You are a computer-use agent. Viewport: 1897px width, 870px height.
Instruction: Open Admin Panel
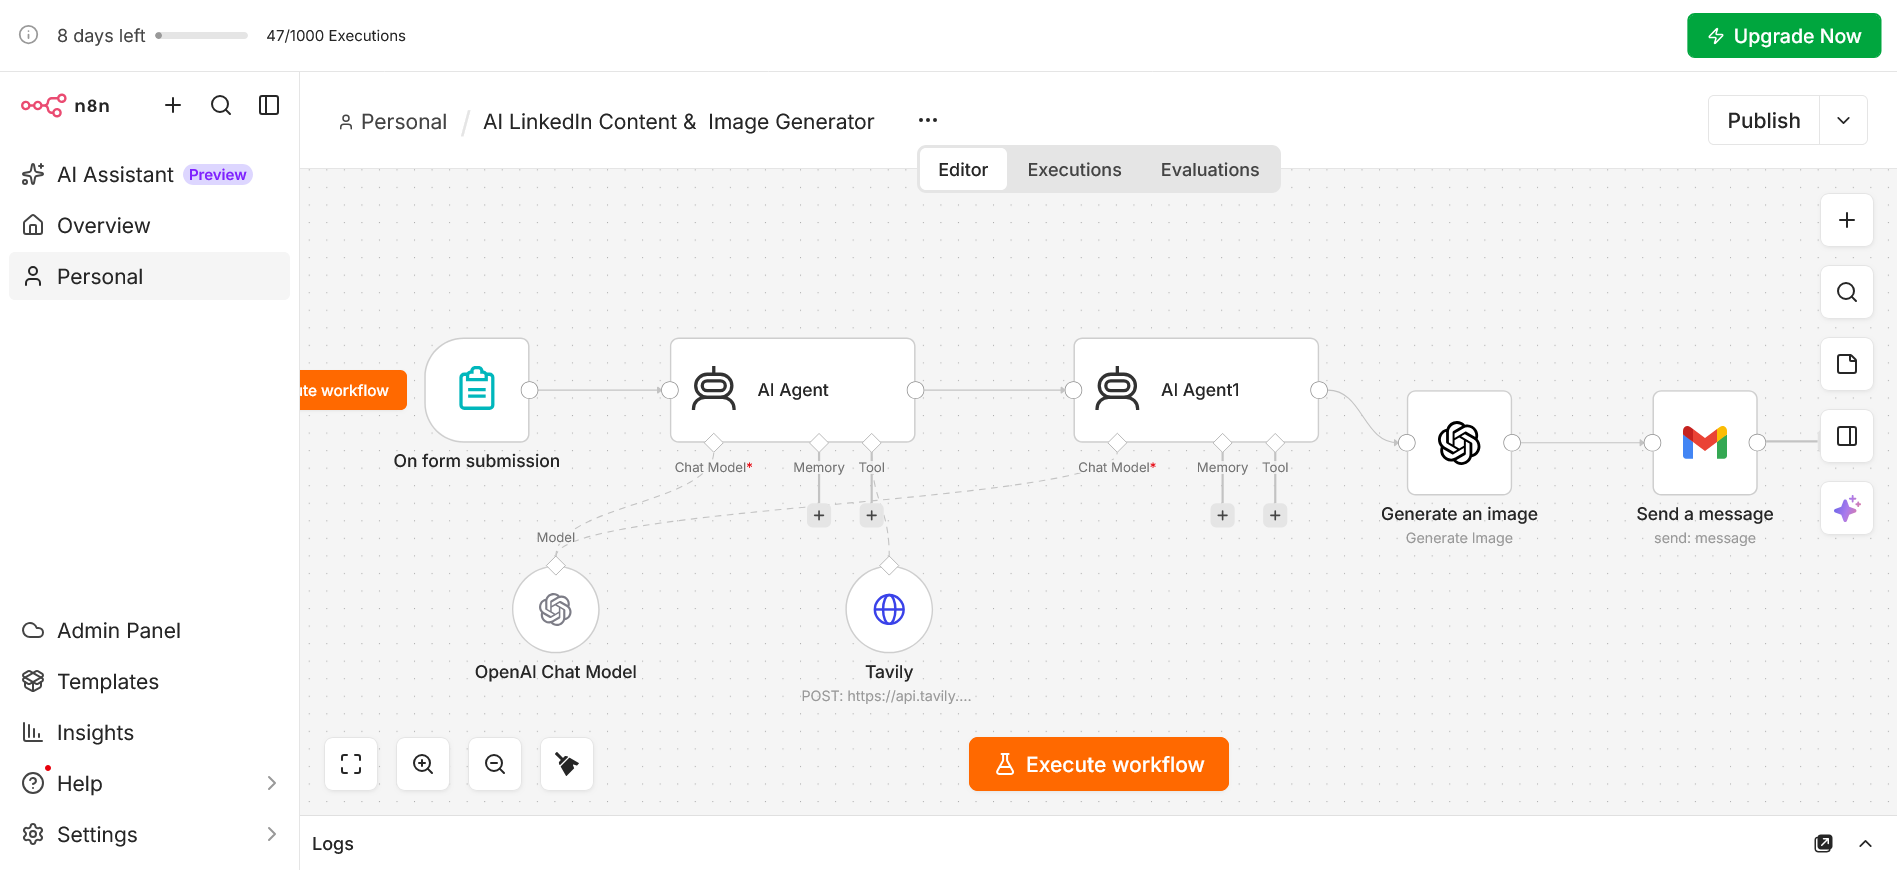[x=149, y=631]
